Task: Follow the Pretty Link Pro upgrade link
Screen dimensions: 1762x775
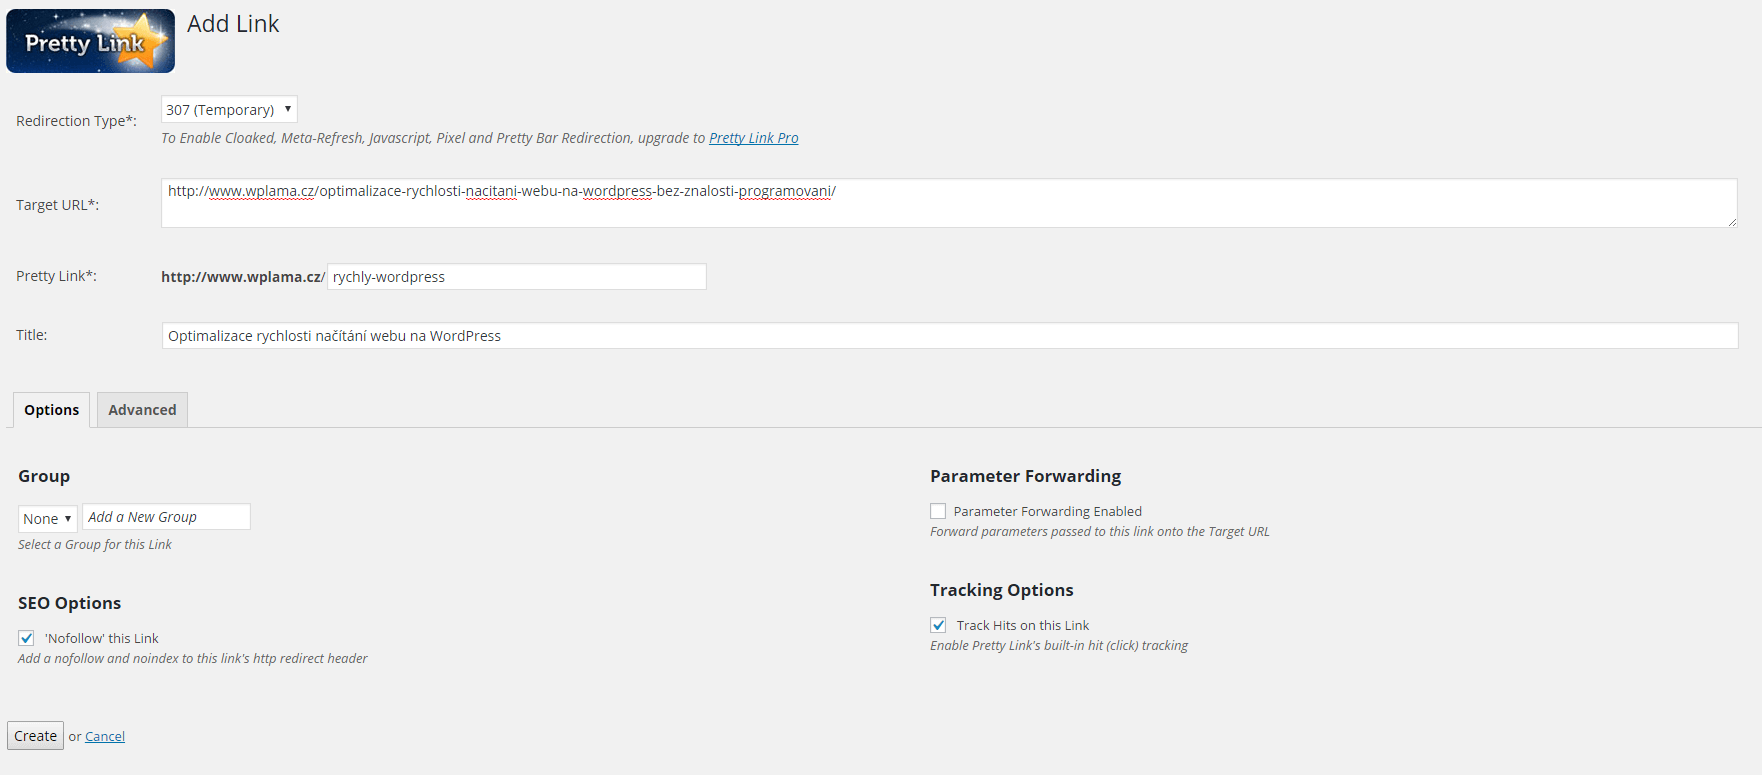Action: [x=753, y=138]
